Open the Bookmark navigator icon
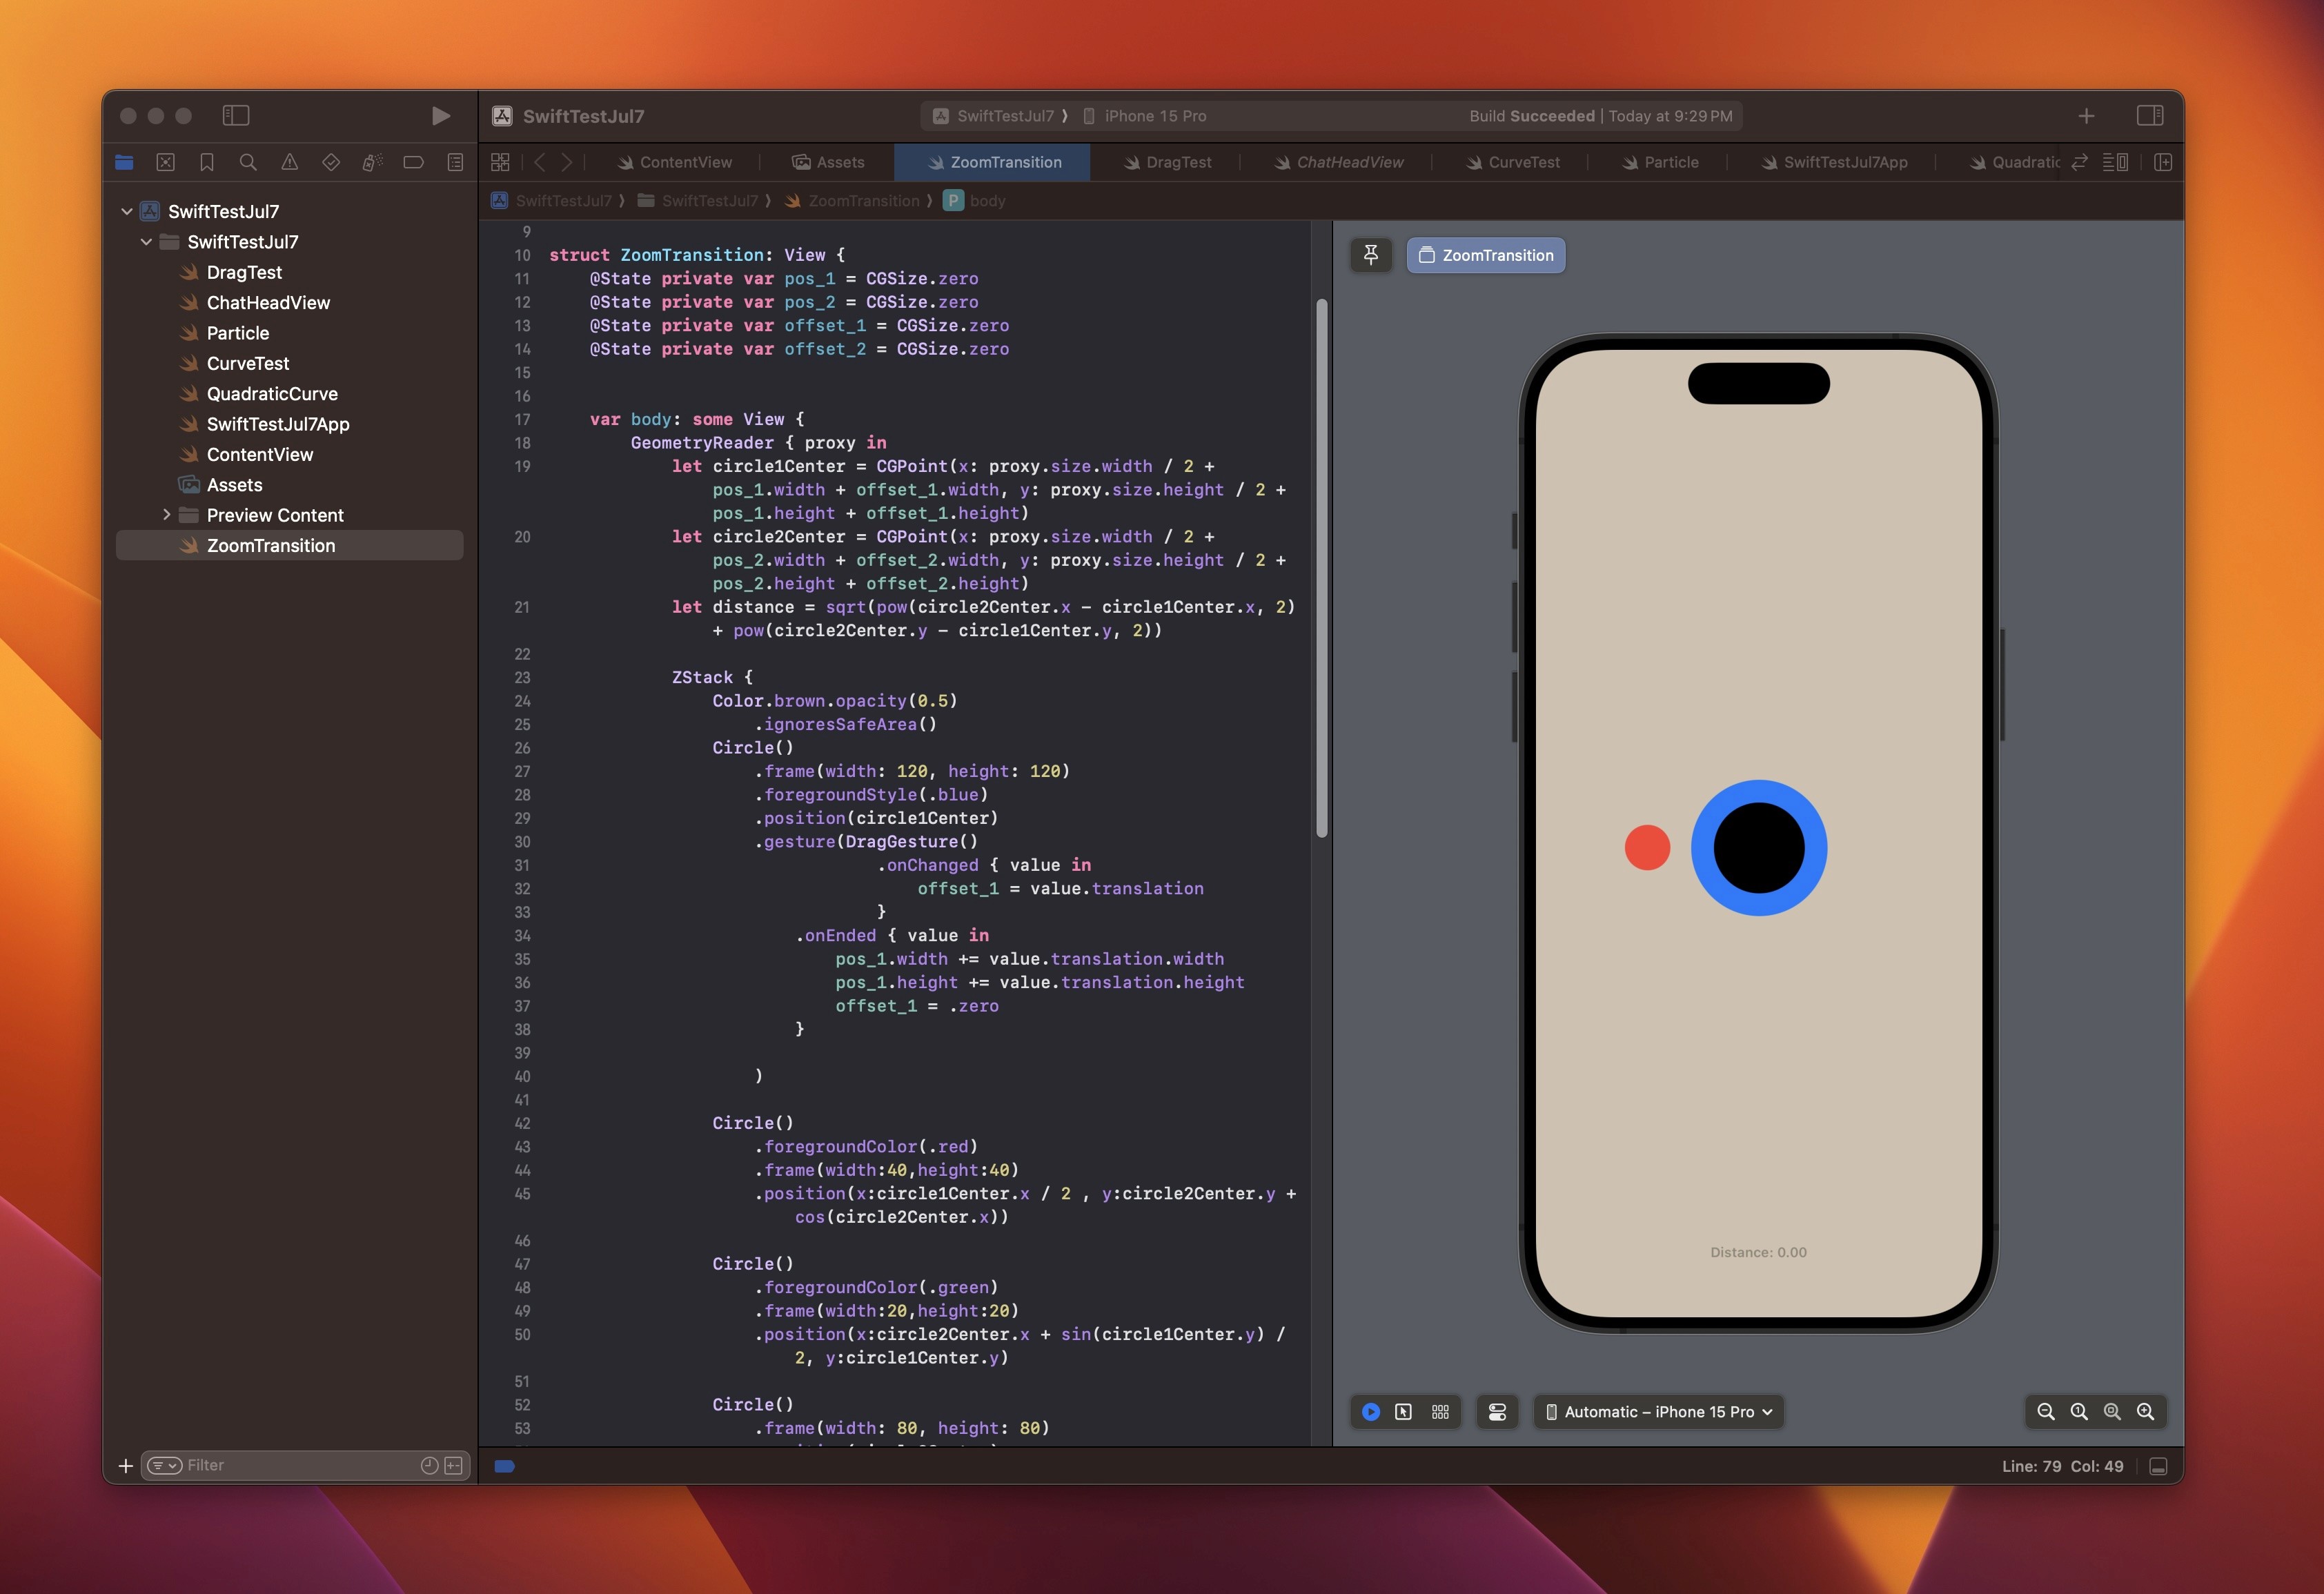2324x1594 pixels. pyautogui.click(x=207, y=162)
